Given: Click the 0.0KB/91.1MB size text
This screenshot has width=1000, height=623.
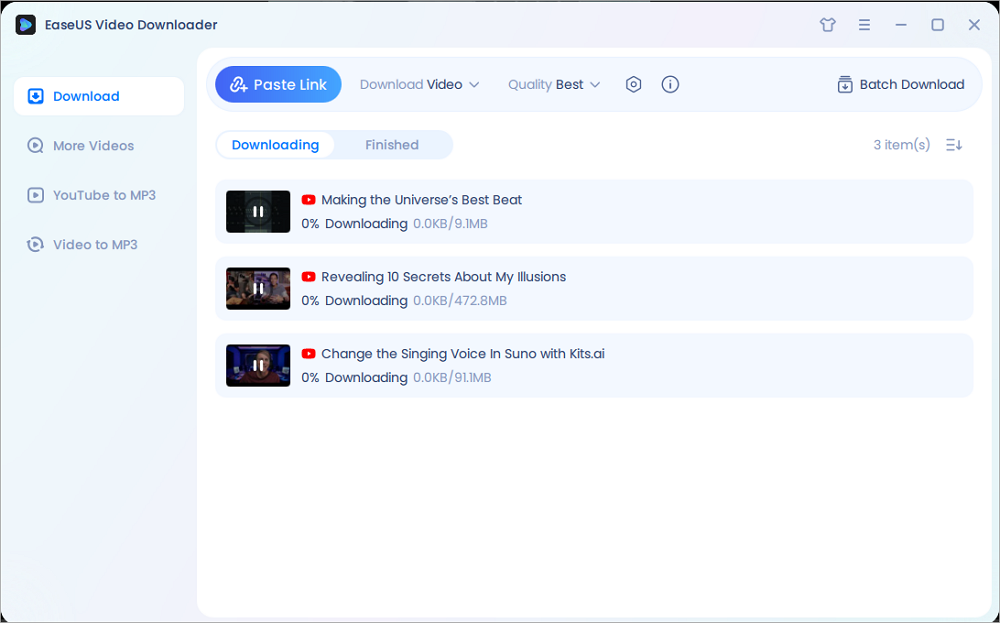Looking at the screenshot, I should click(452, 377).
